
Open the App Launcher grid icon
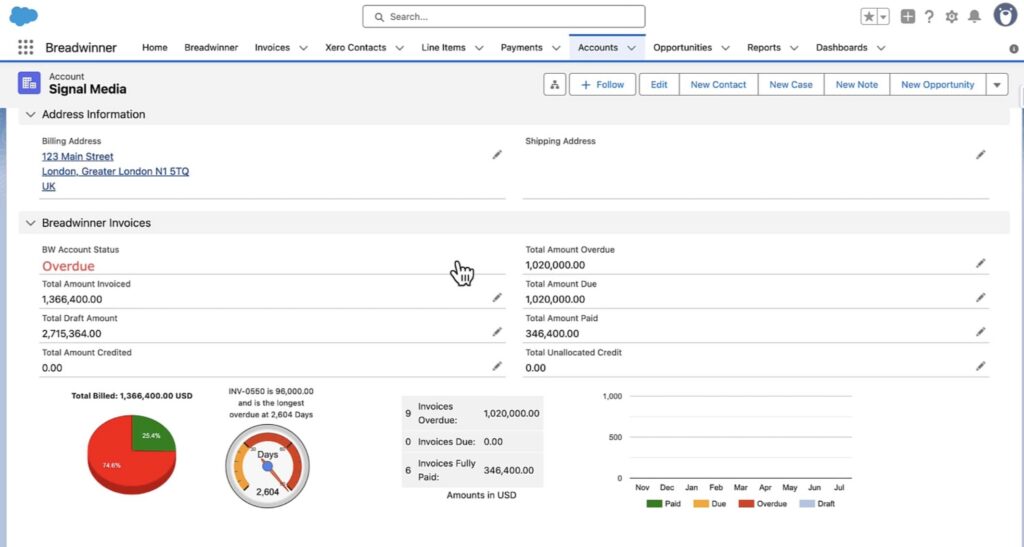tap(26, 47)
